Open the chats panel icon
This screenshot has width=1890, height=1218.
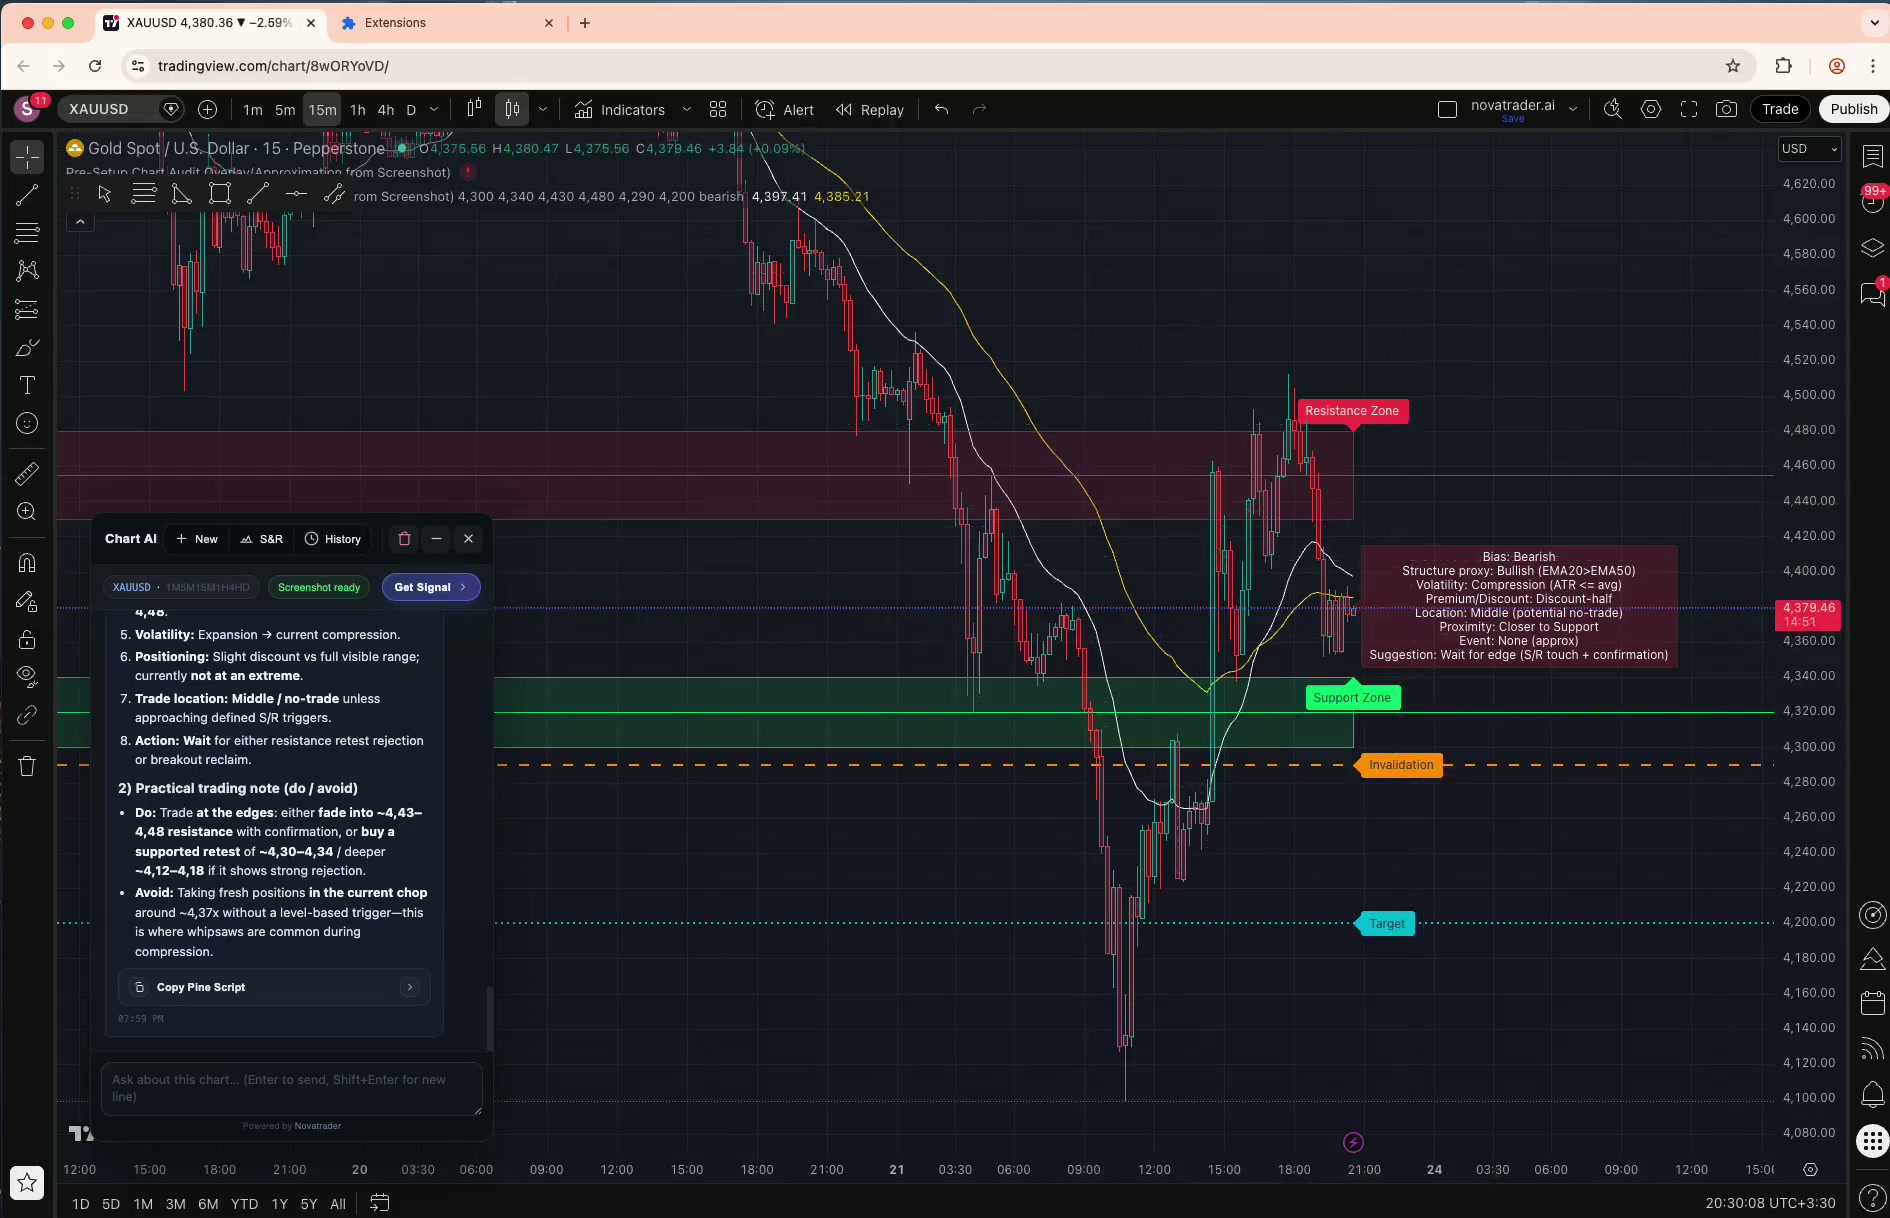1873,294
